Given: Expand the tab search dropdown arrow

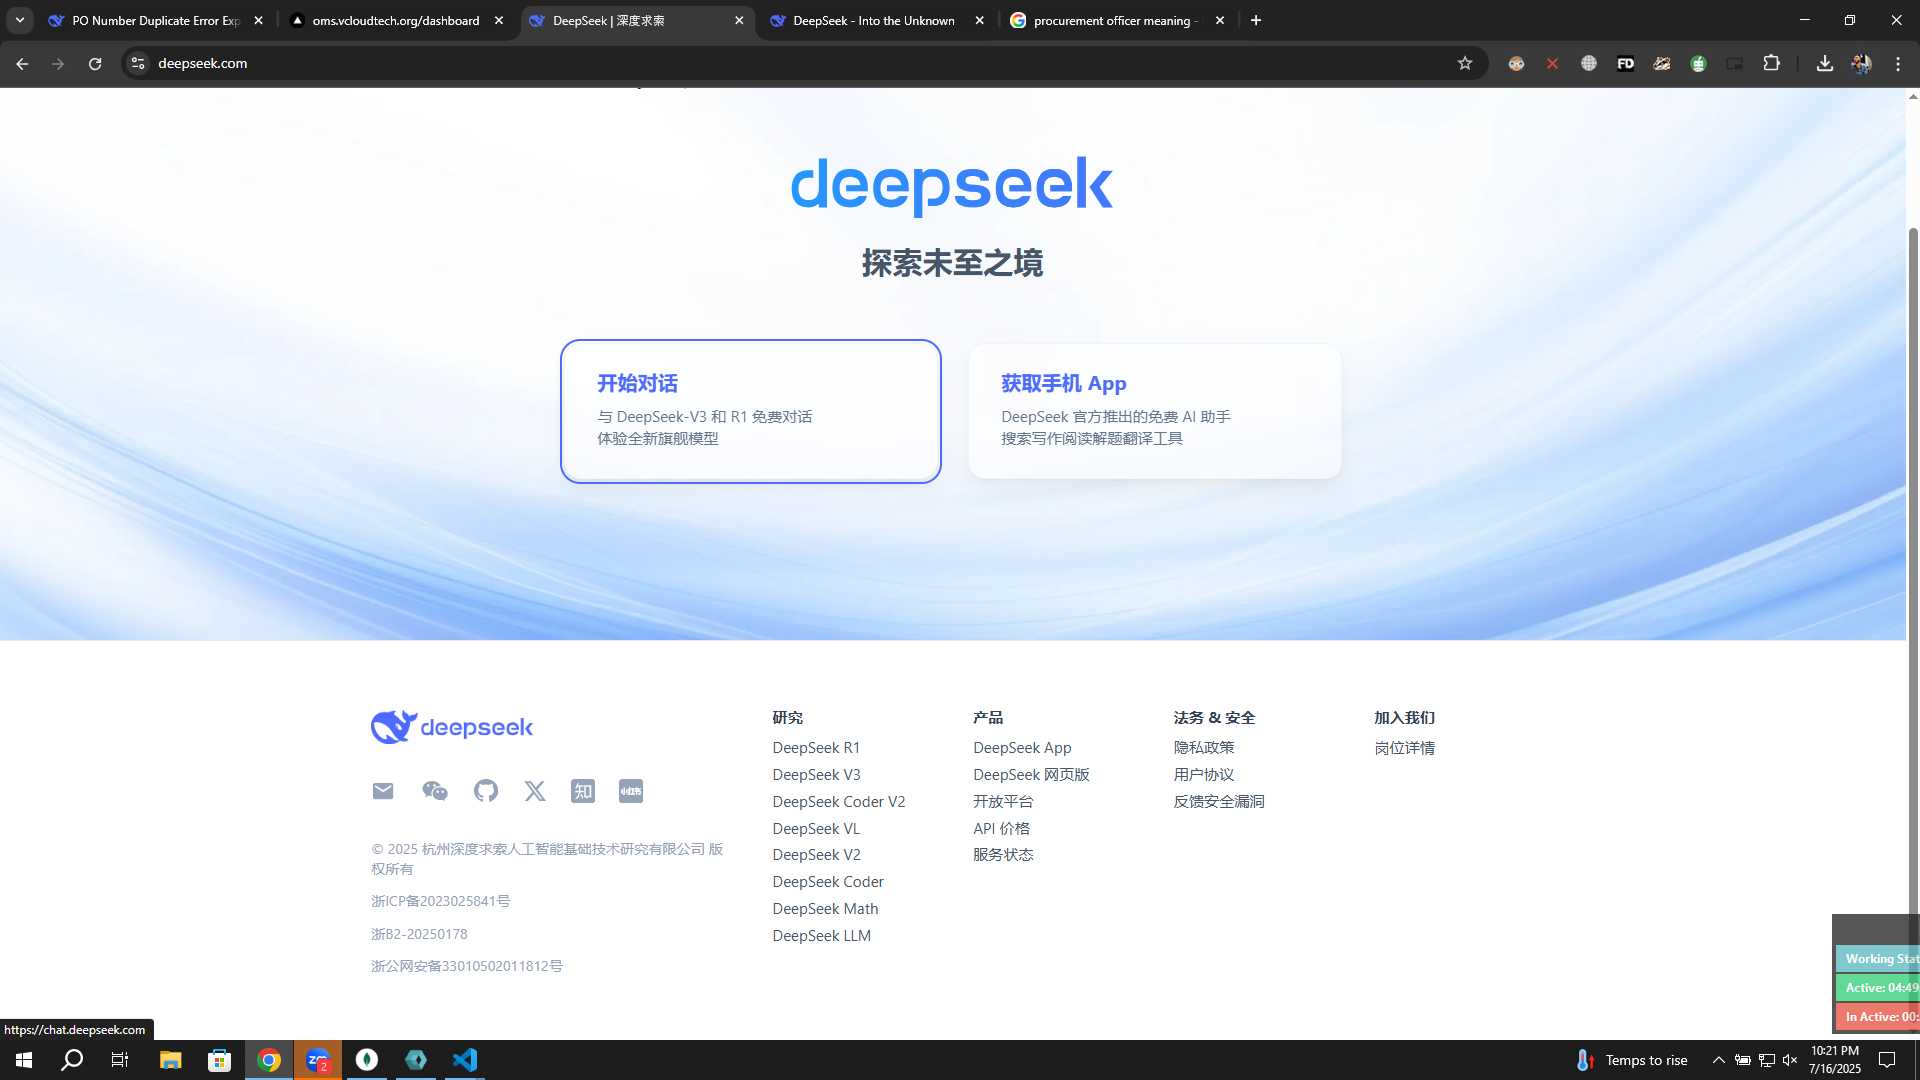Looking at the screenshot, I should click(19, 20).
